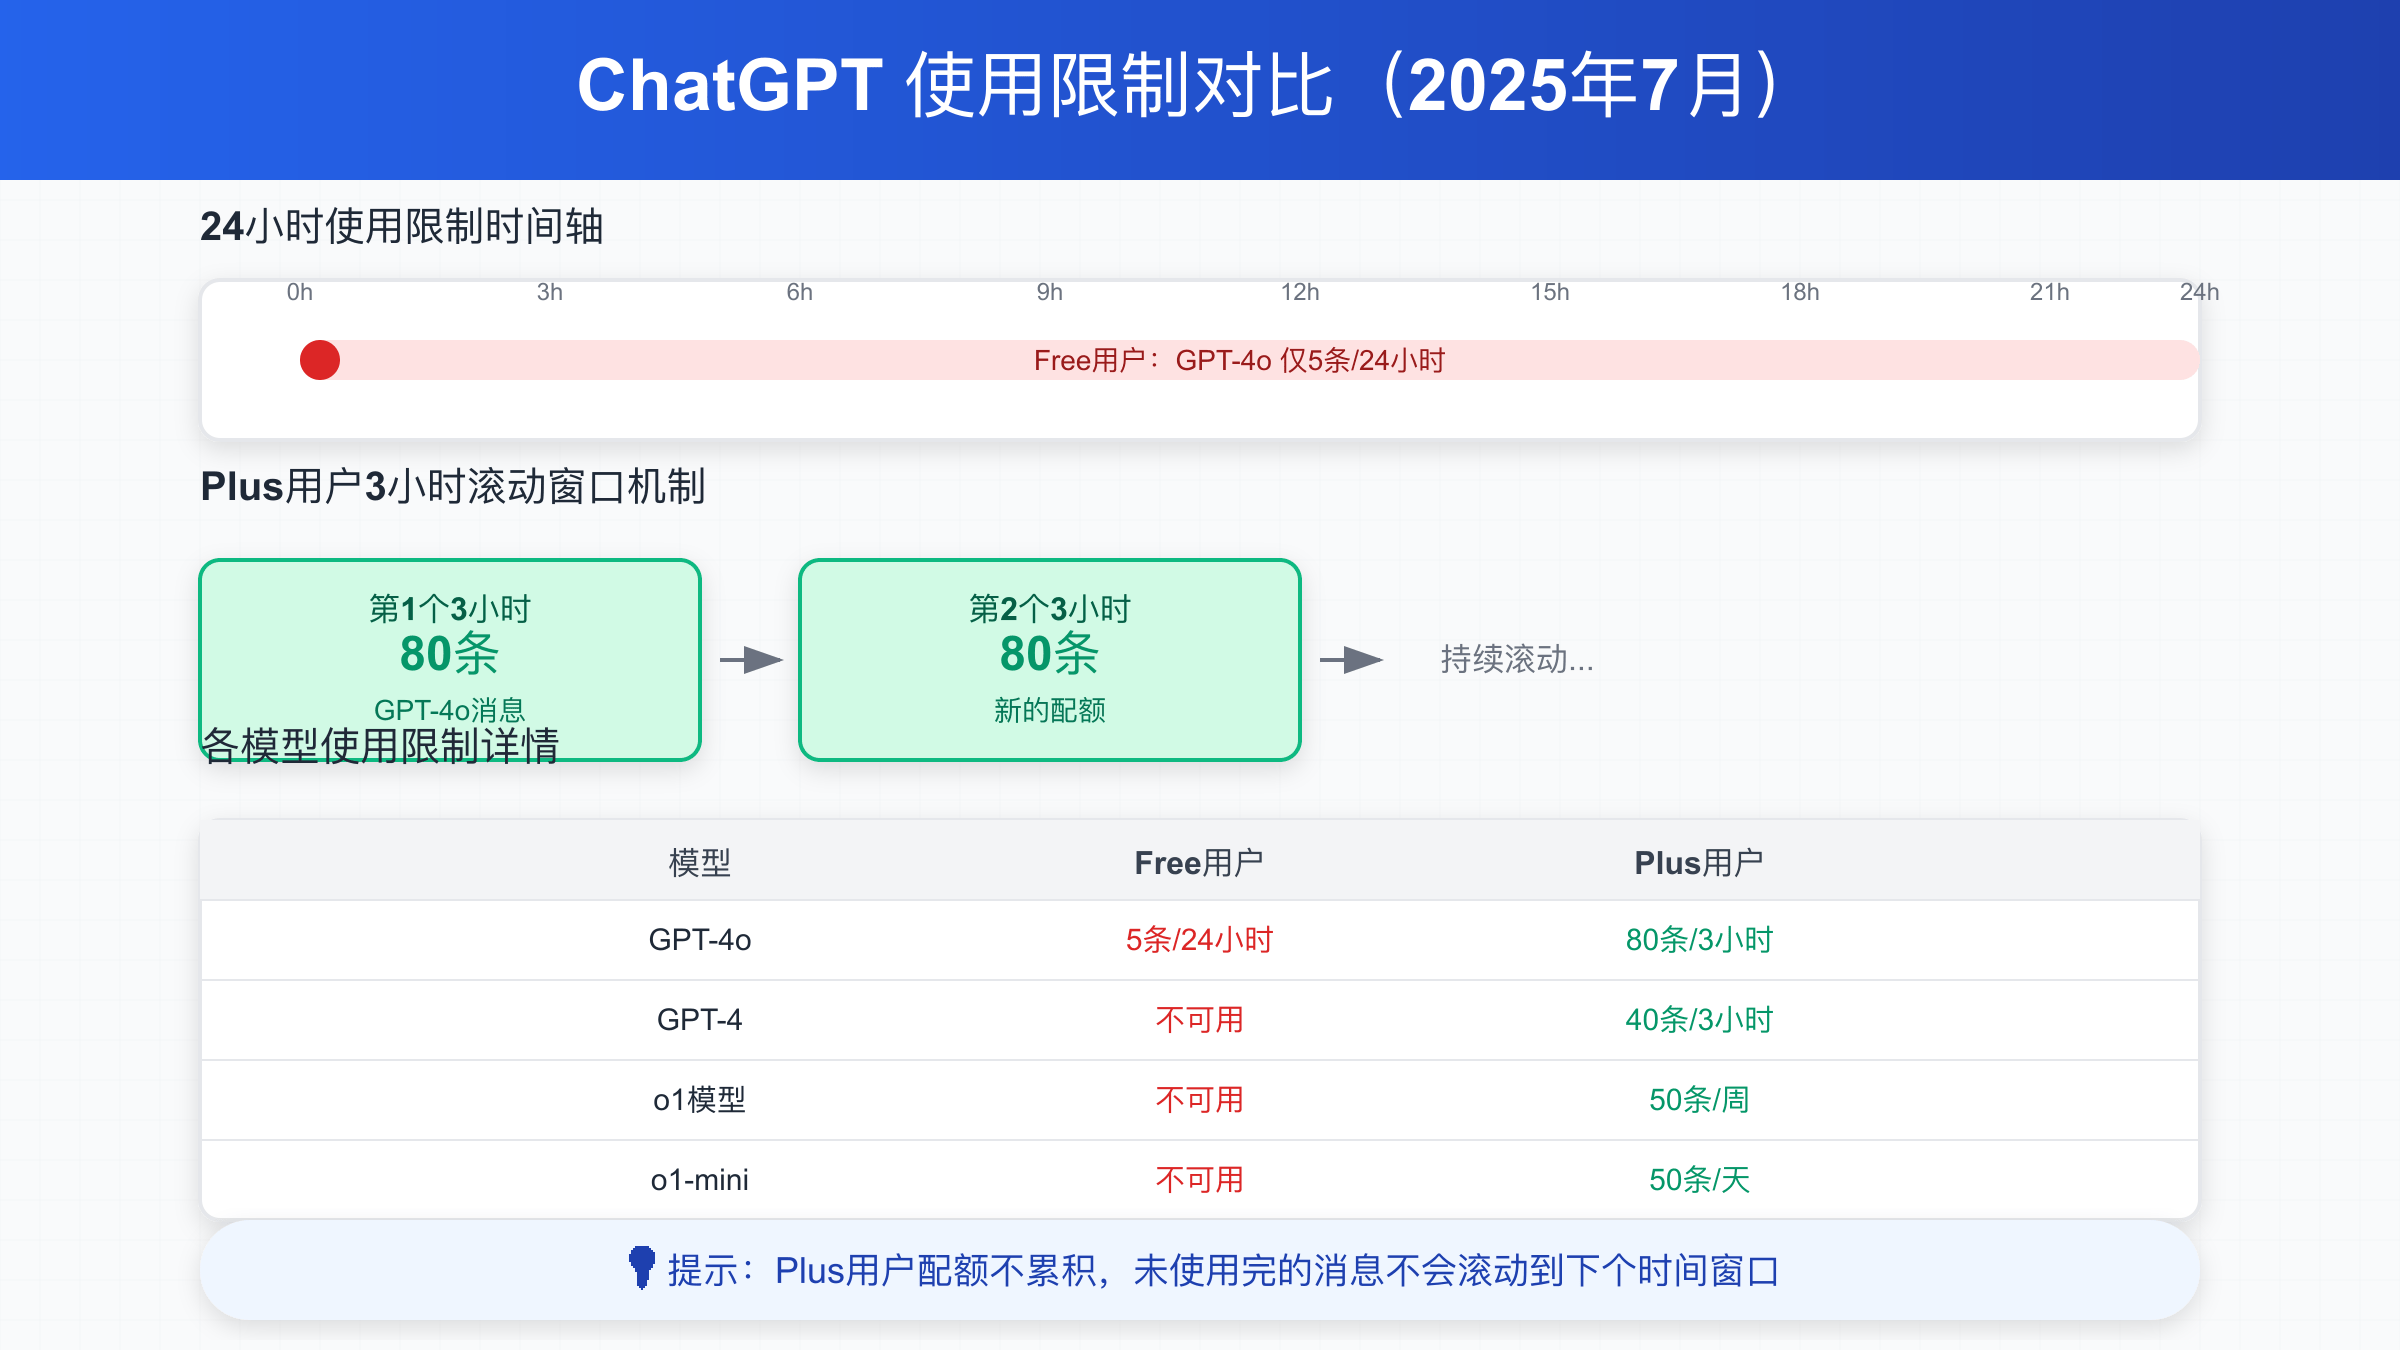Click the '0h' timeline label
Viewport: 2400px width, 1350px height.
(300, 292)
